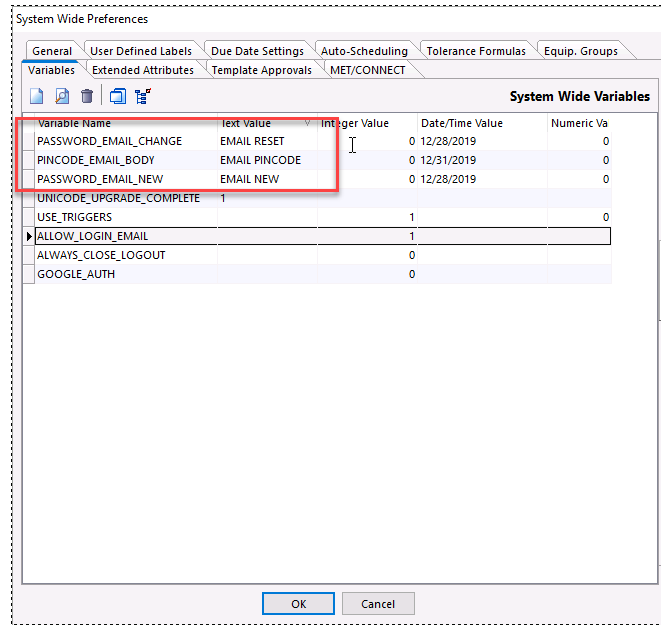
Task: Click the Text Value column sort arrow
Action: [x=306, y=123]
